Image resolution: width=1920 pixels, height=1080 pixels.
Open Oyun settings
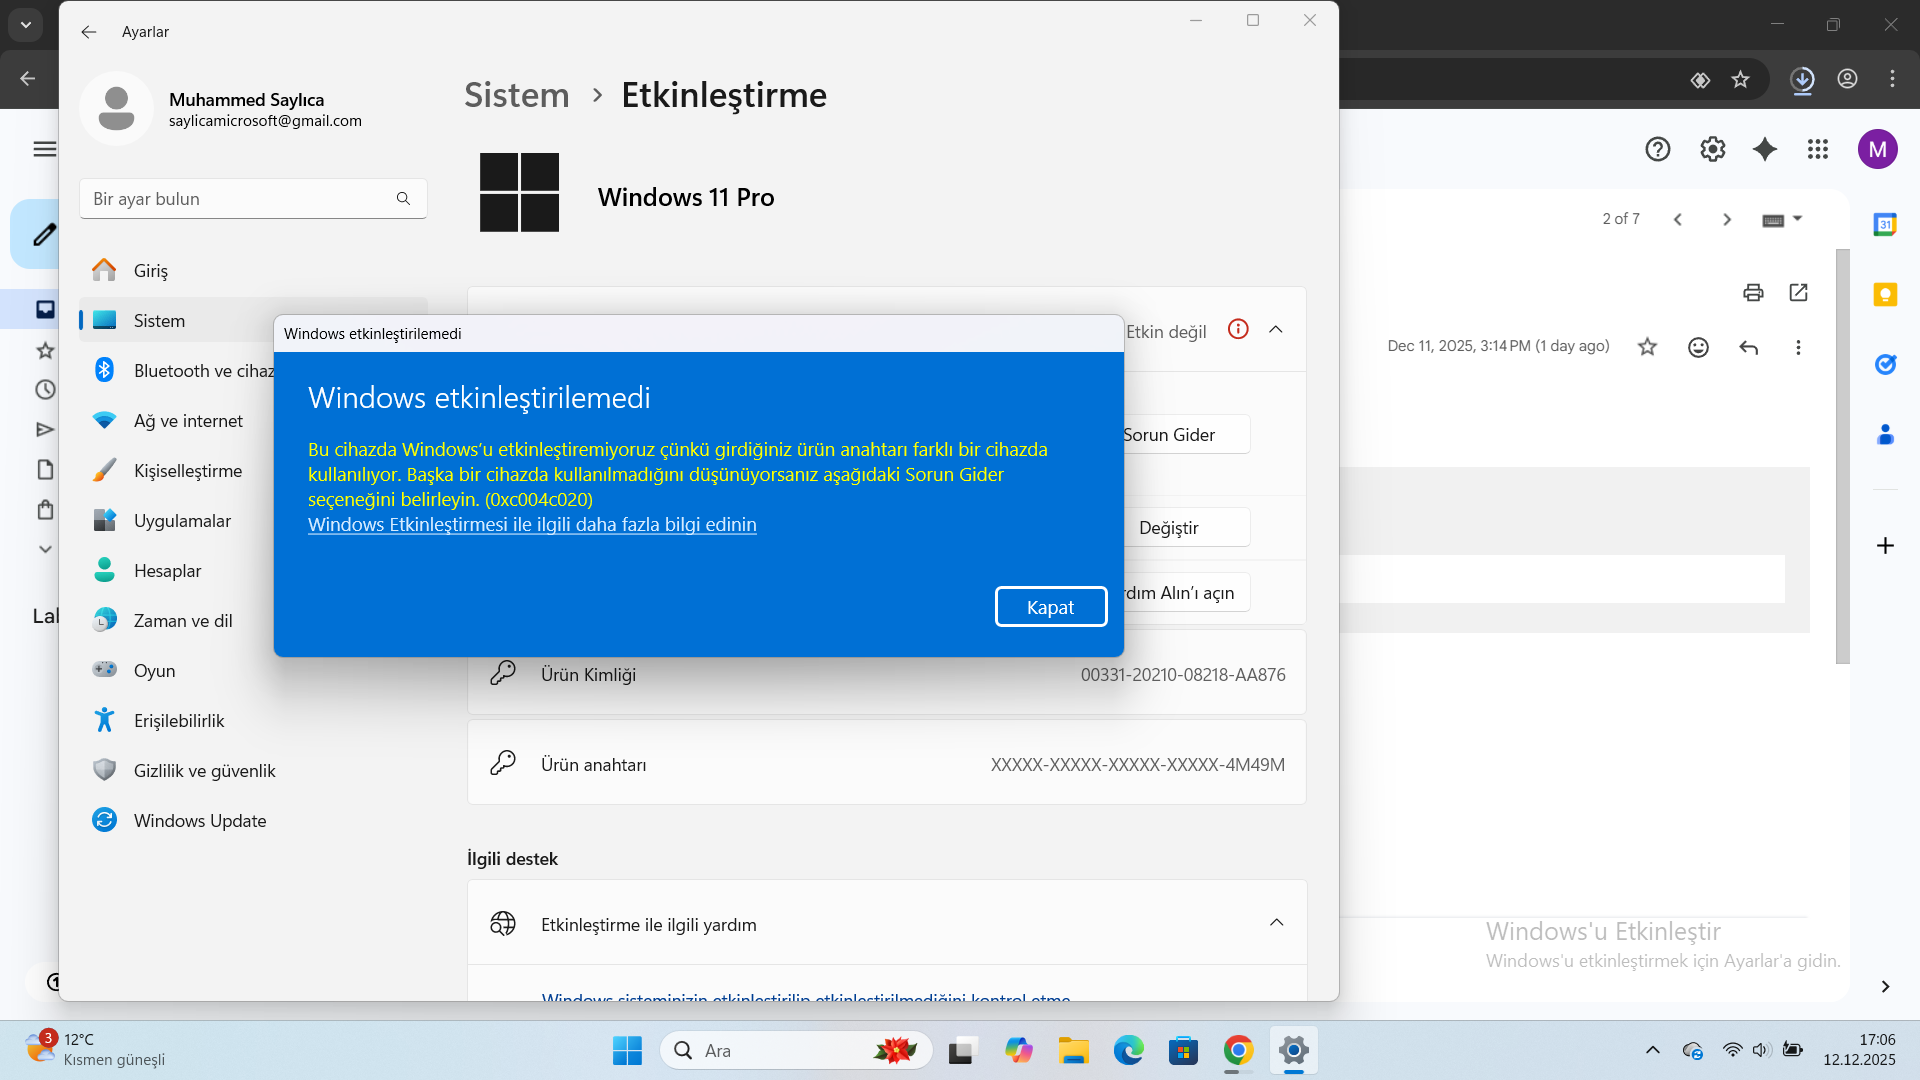click(x=253, y=671)
